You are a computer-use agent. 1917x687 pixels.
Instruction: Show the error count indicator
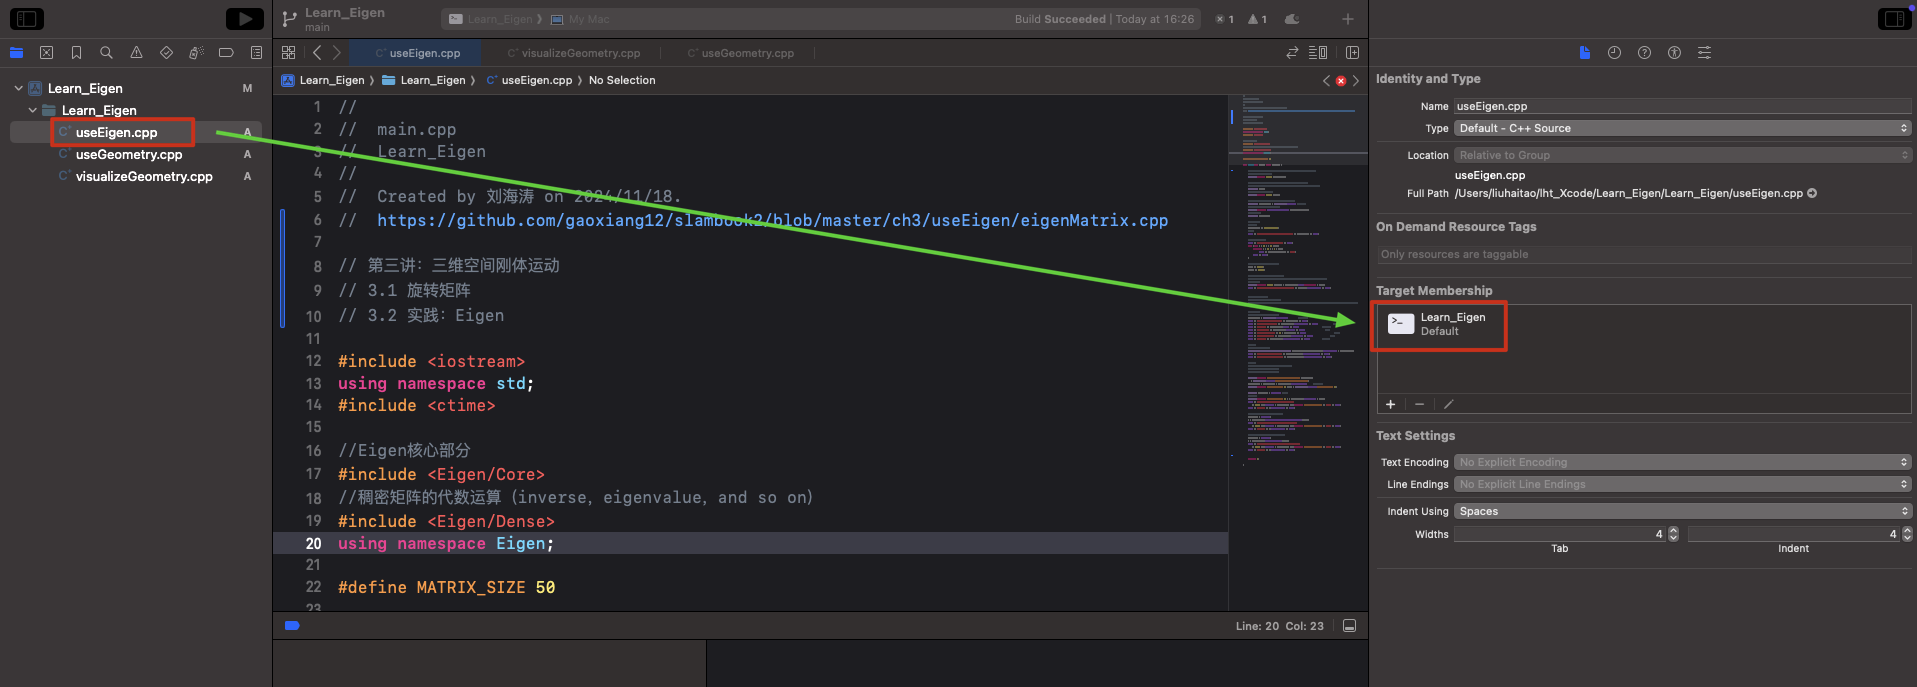pyautogui.click(x=1225, y=19)
